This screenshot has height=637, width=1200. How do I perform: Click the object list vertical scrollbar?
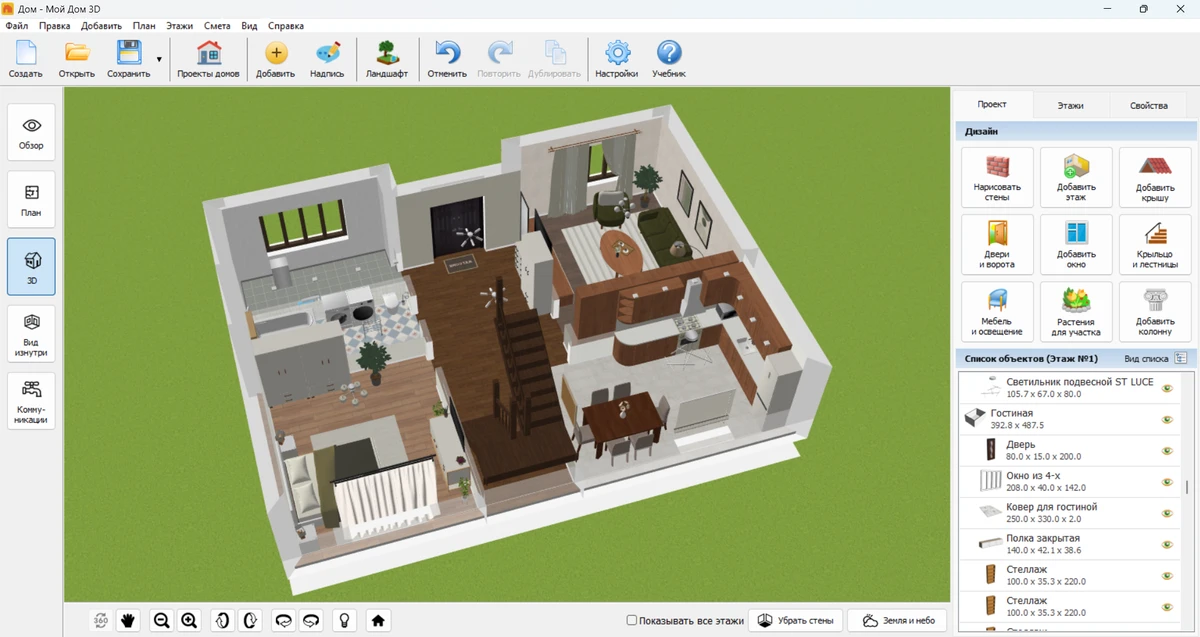click(x=1187, y=487)
